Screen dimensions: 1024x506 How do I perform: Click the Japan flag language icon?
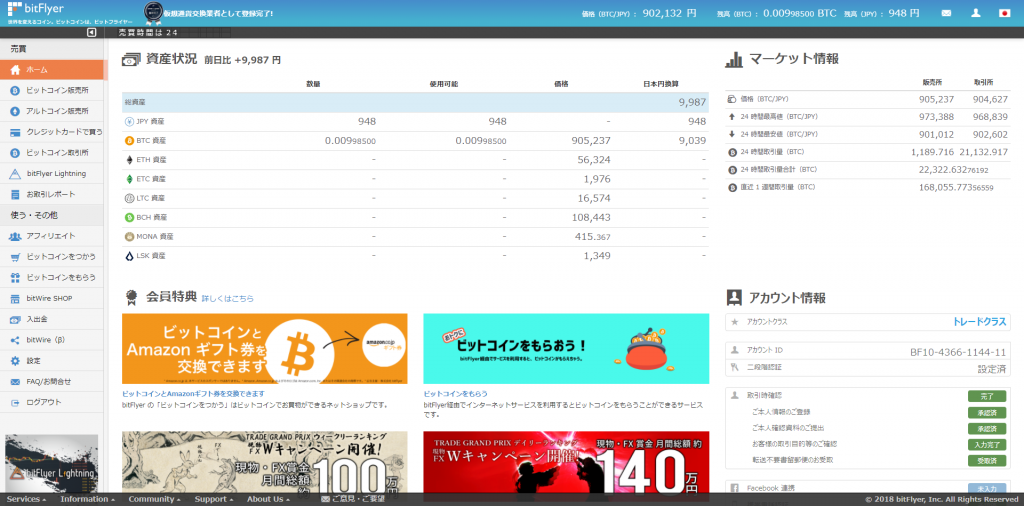click(1005, 13)
